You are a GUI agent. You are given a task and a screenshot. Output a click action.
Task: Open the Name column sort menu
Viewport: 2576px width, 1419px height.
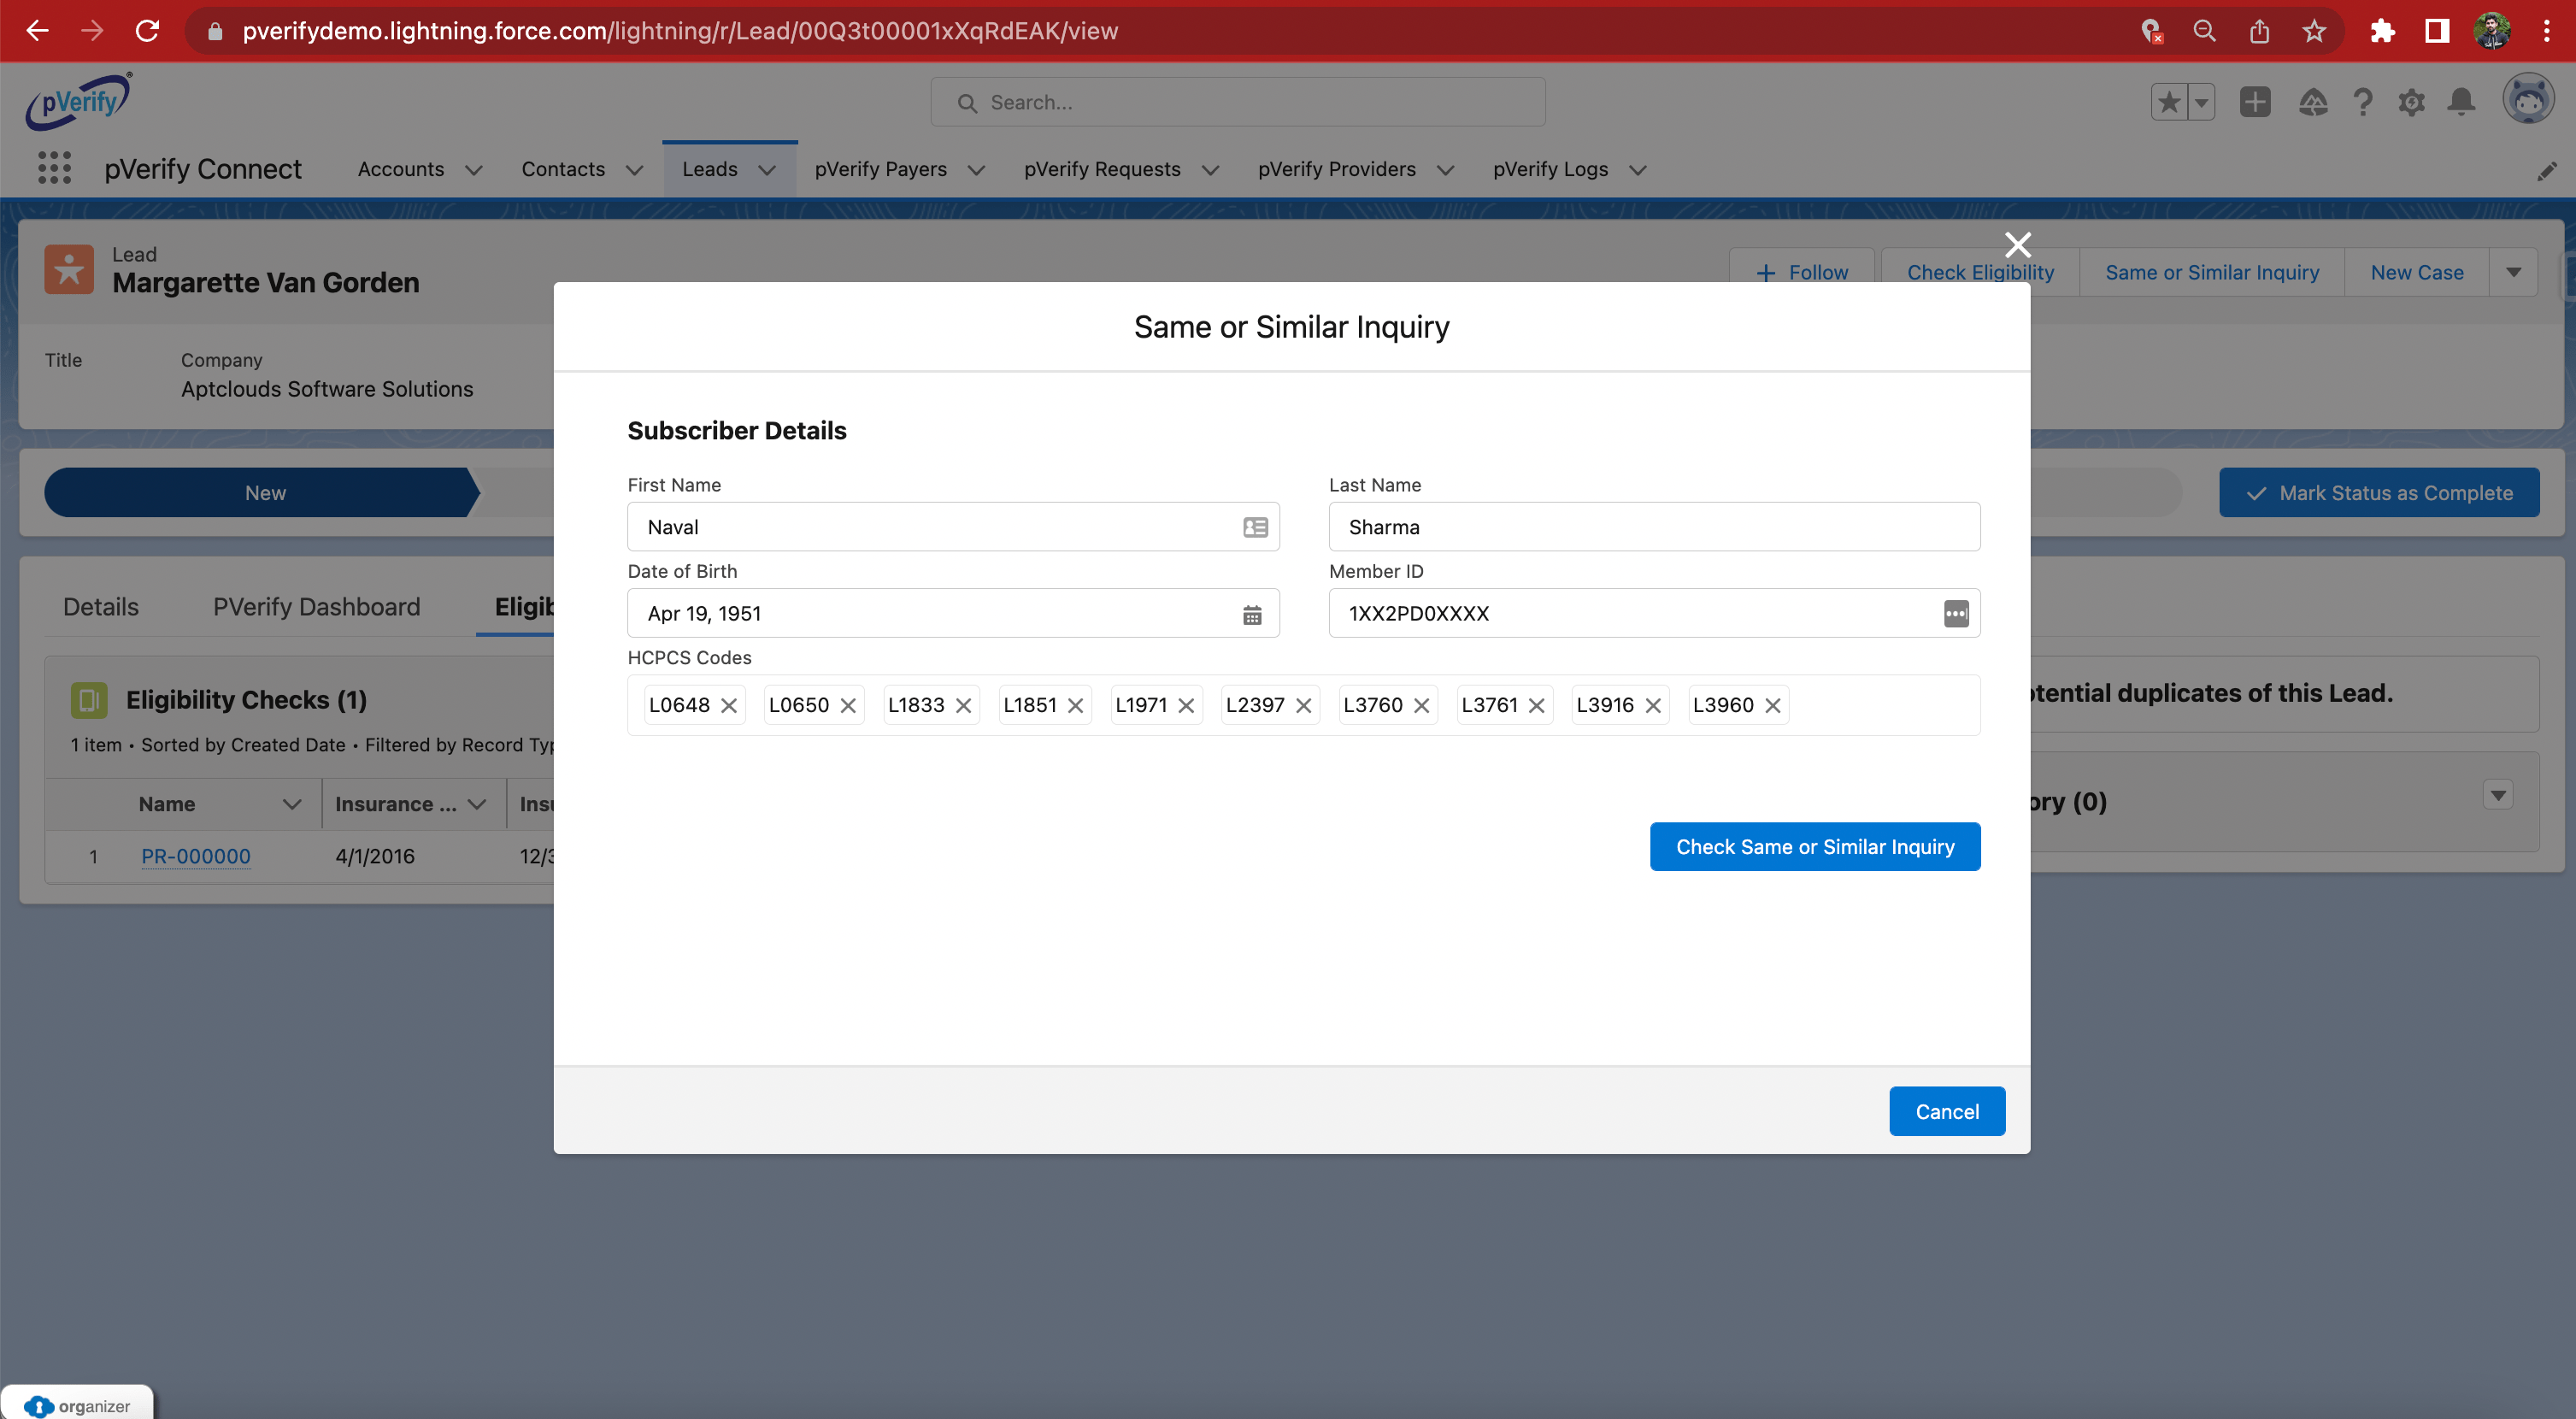pos(292,804)
